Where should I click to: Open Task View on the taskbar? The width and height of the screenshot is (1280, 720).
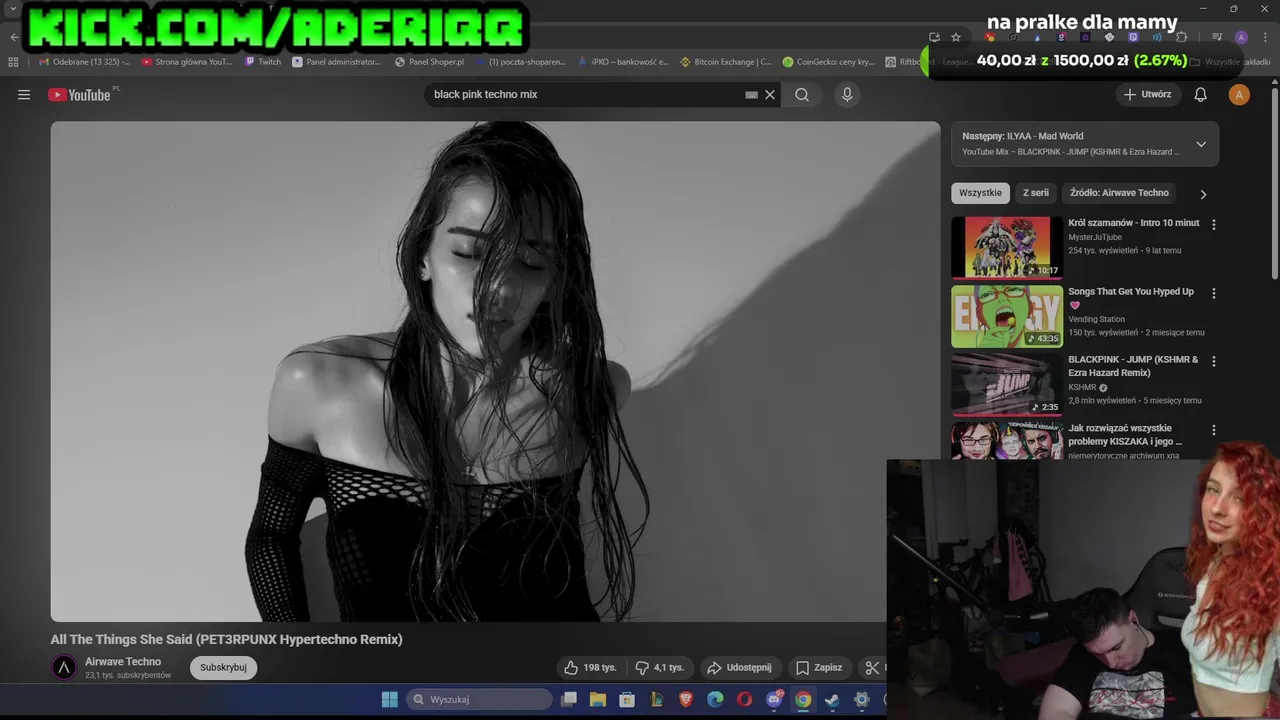(569, 699)
